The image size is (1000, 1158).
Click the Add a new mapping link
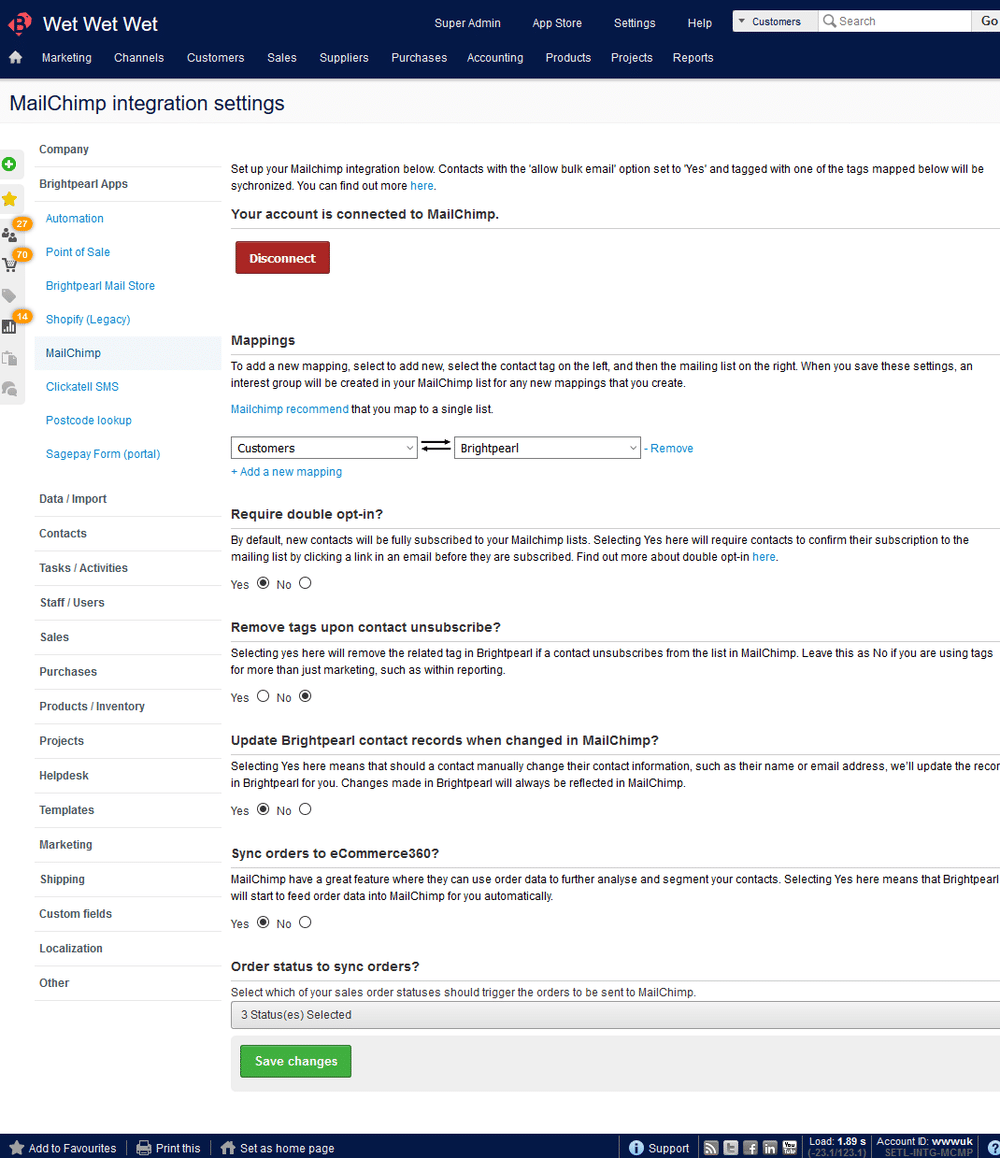tap(287, 472)
